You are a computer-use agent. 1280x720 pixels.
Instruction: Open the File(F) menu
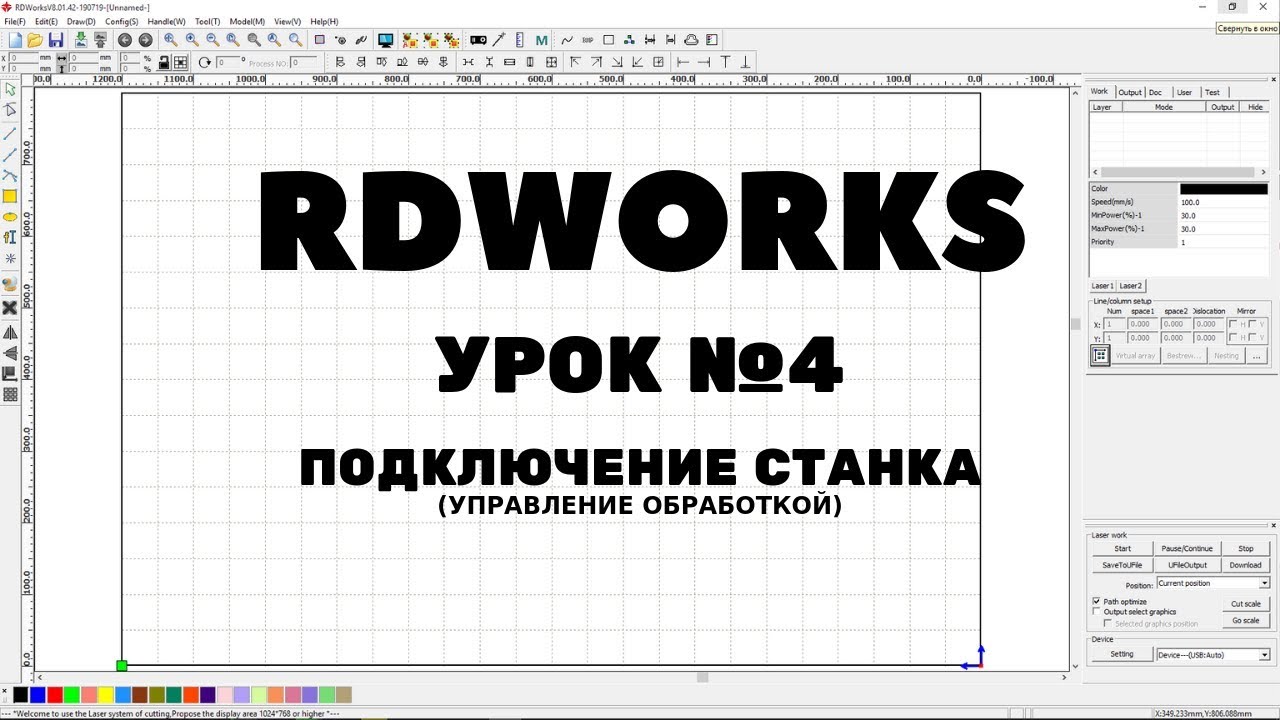15,21
